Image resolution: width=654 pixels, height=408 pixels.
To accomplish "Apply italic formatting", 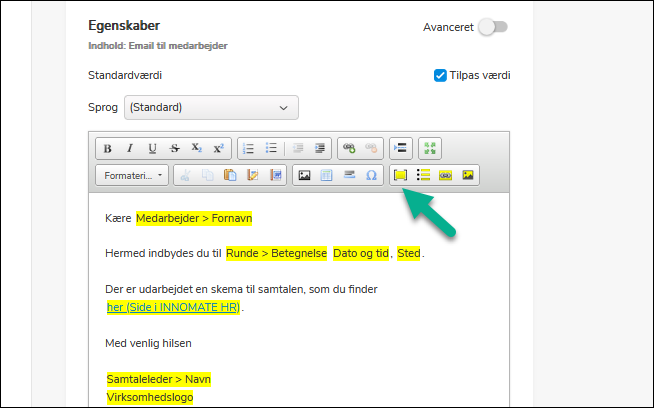I will pos(130,148).
